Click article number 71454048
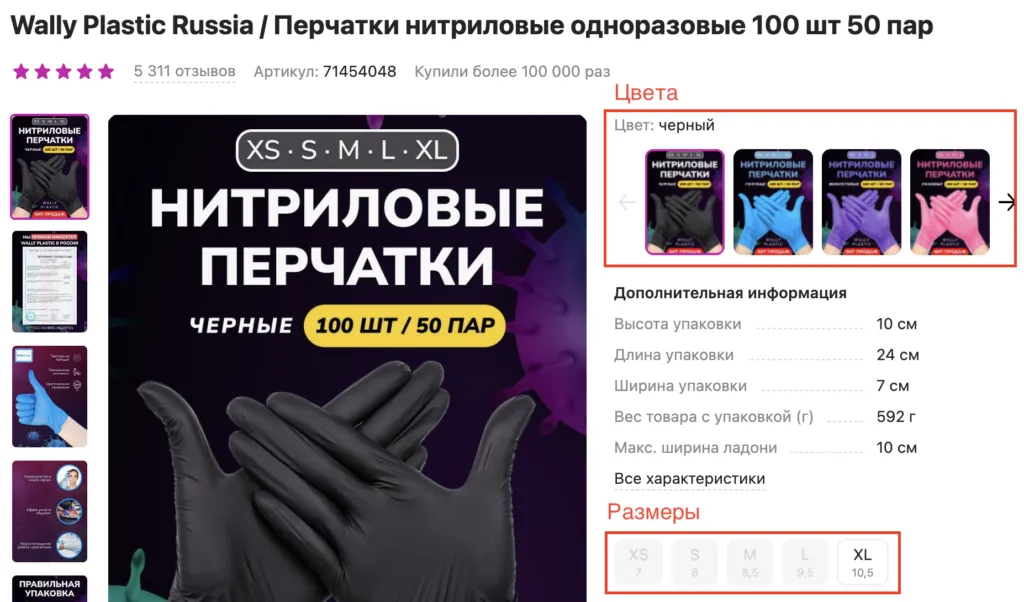 tap(359, 71)
